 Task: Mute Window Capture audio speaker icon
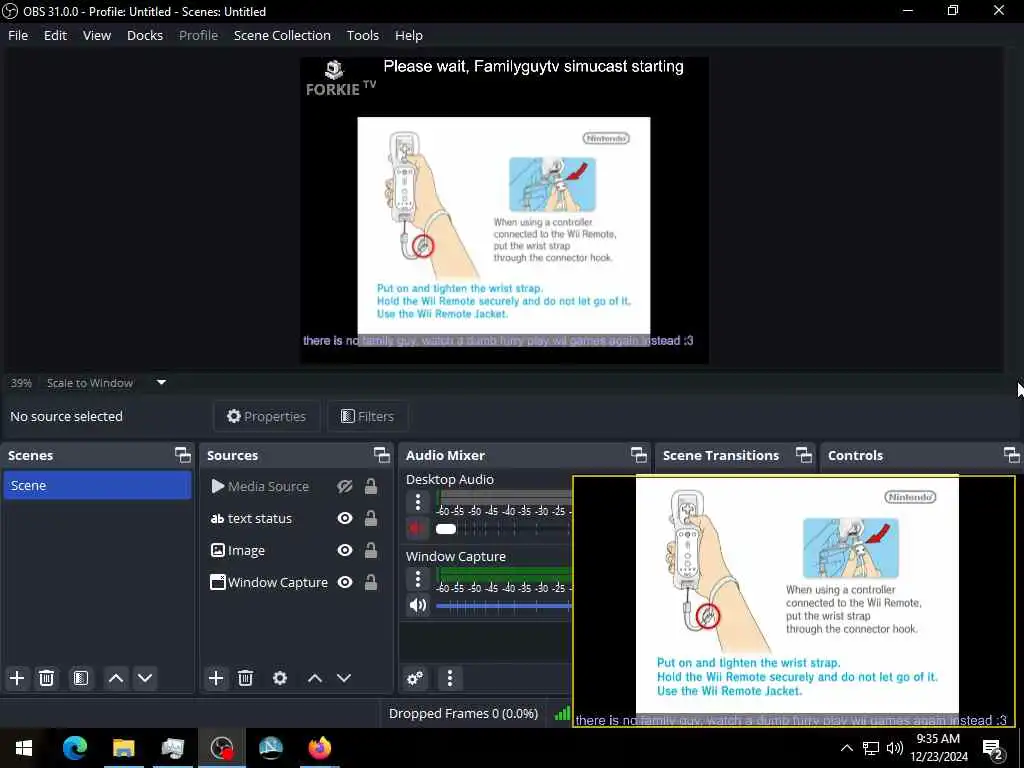point(418,605)
